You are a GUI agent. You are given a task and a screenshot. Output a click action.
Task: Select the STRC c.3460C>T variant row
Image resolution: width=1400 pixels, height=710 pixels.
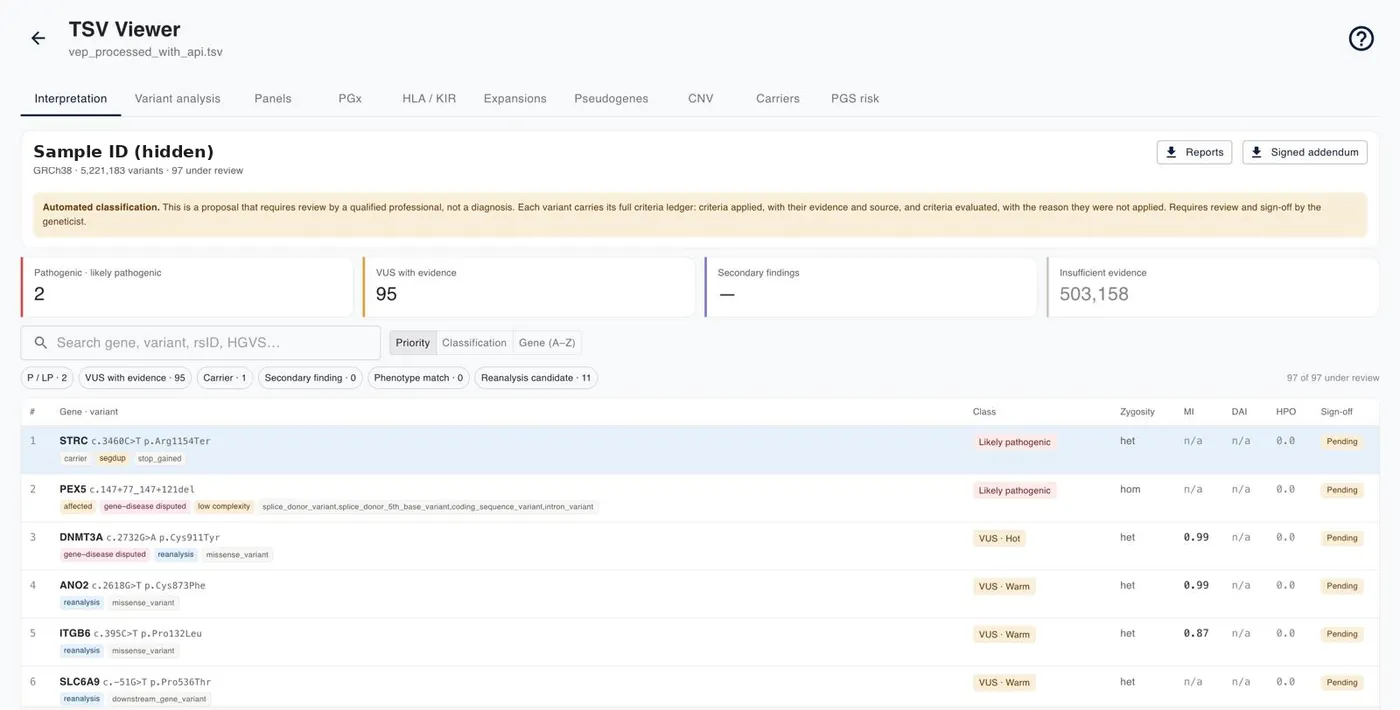coord(700,449)
